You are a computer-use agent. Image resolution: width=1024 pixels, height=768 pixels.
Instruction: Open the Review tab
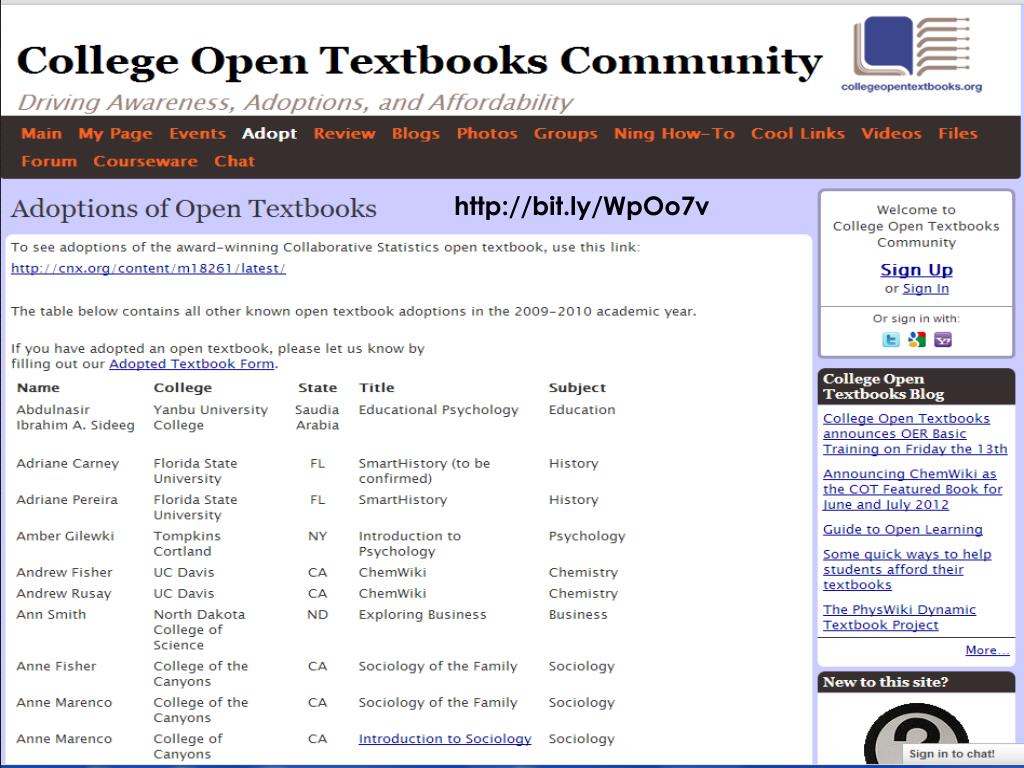click(x=345, y=134)
